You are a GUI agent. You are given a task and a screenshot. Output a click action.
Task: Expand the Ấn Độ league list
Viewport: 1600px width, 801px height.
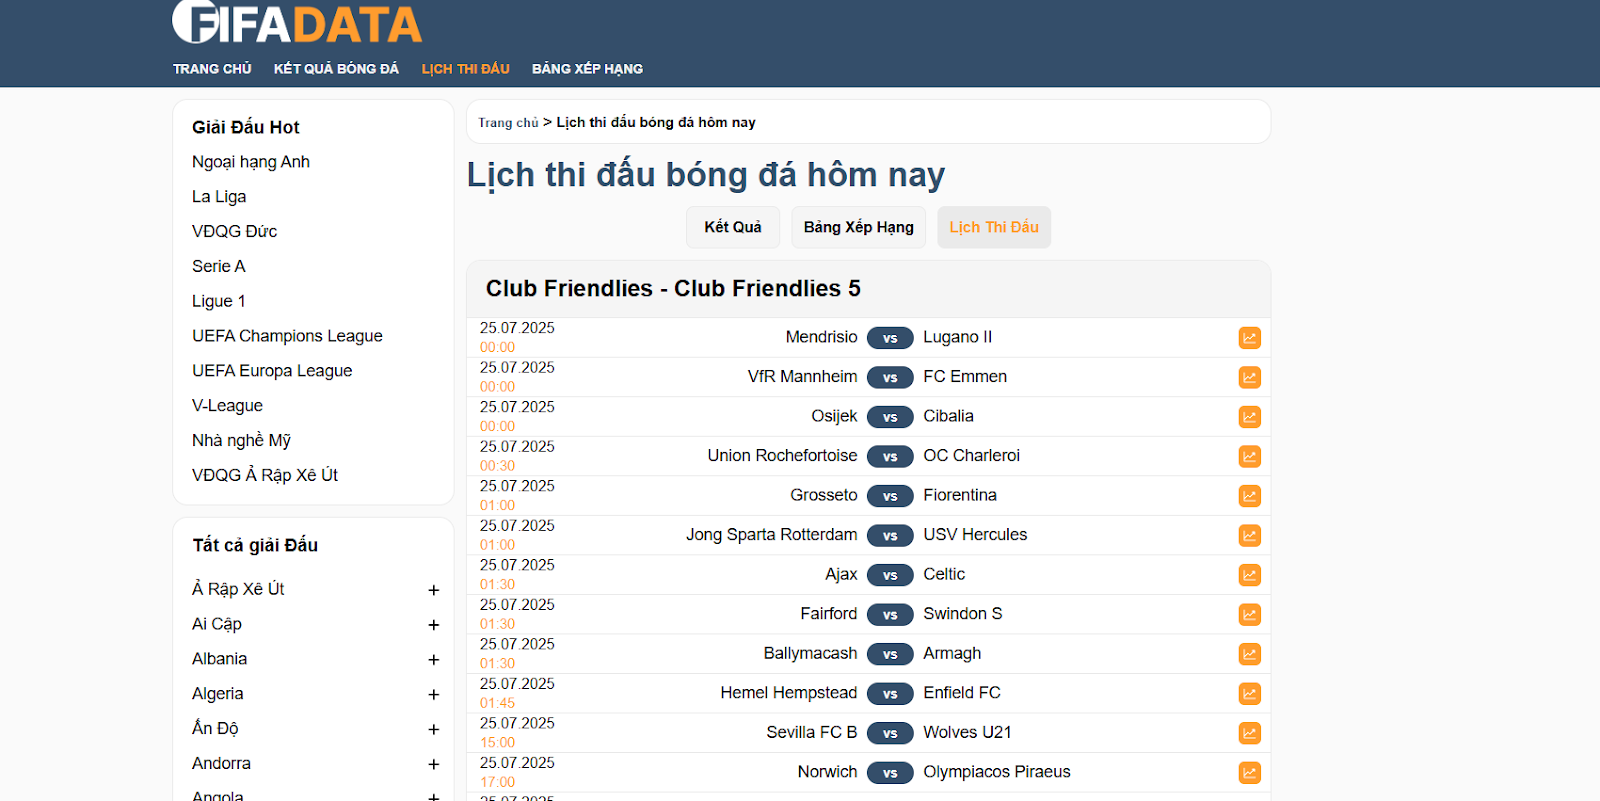433,729
